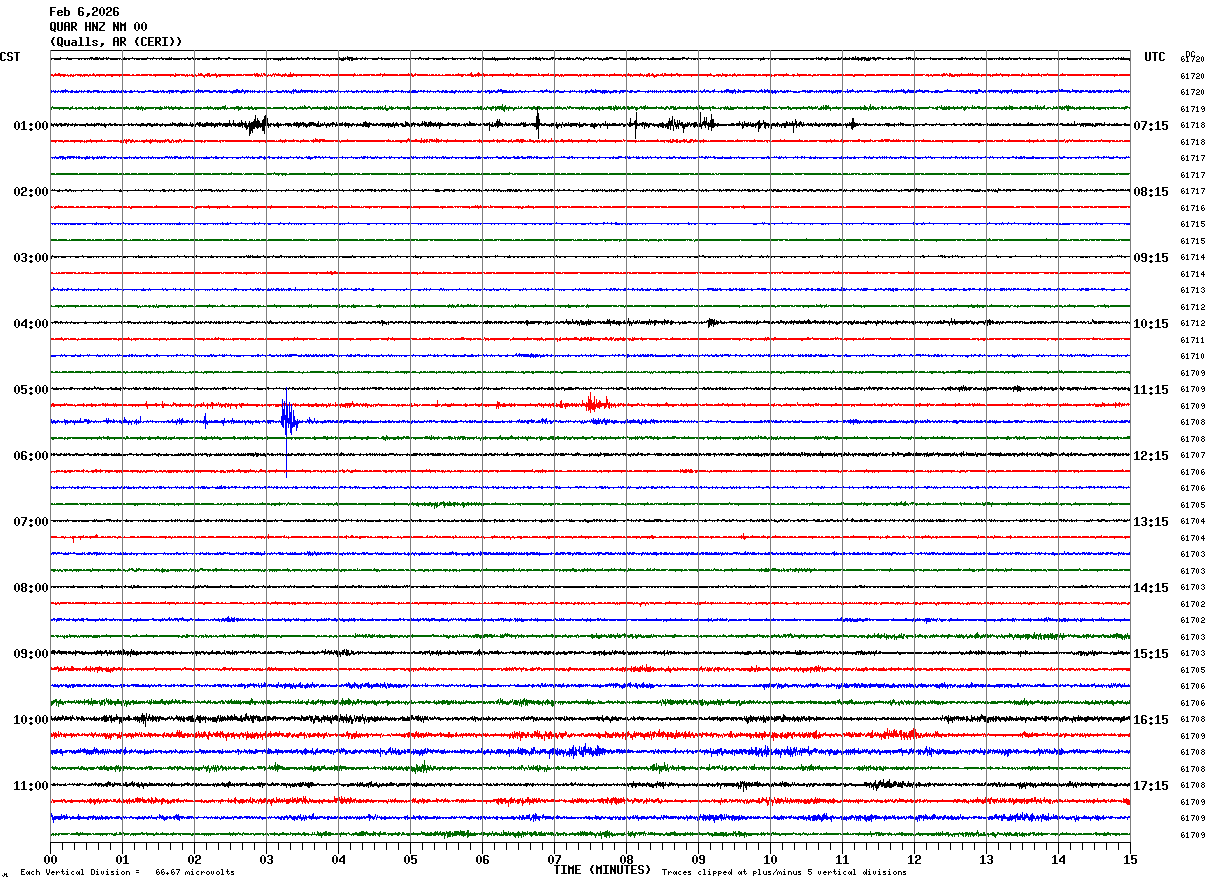
Task: Select the QUAR HNZ NM 00 station title
Action: point(98,27)
